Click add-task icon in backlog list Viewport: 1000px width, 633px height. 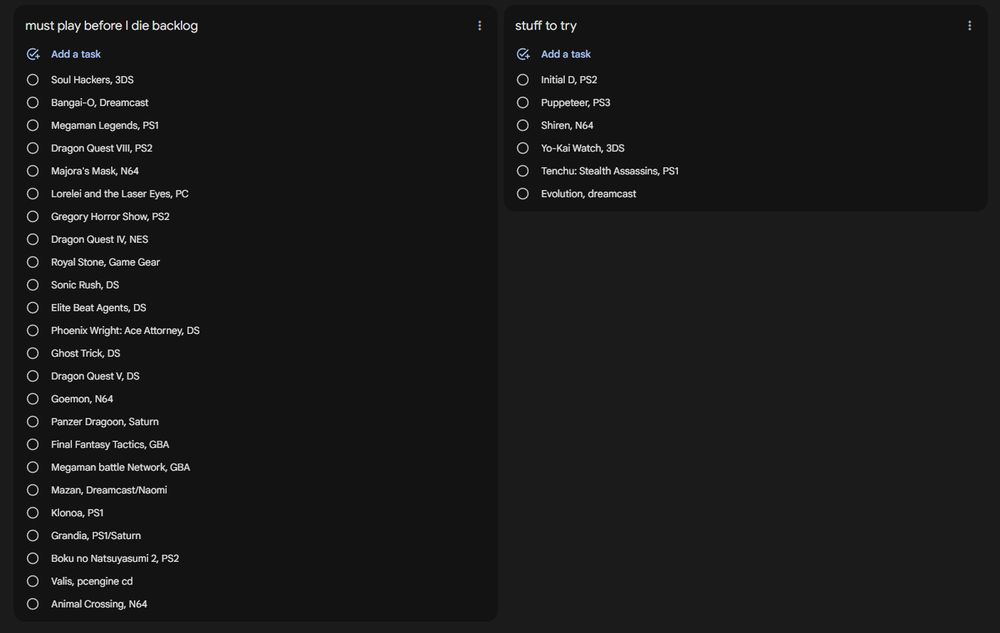tap(33, 54)
